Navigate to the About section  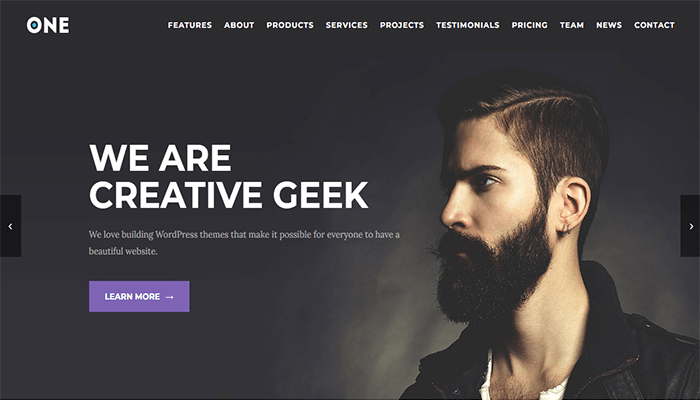tap(239, 25)
